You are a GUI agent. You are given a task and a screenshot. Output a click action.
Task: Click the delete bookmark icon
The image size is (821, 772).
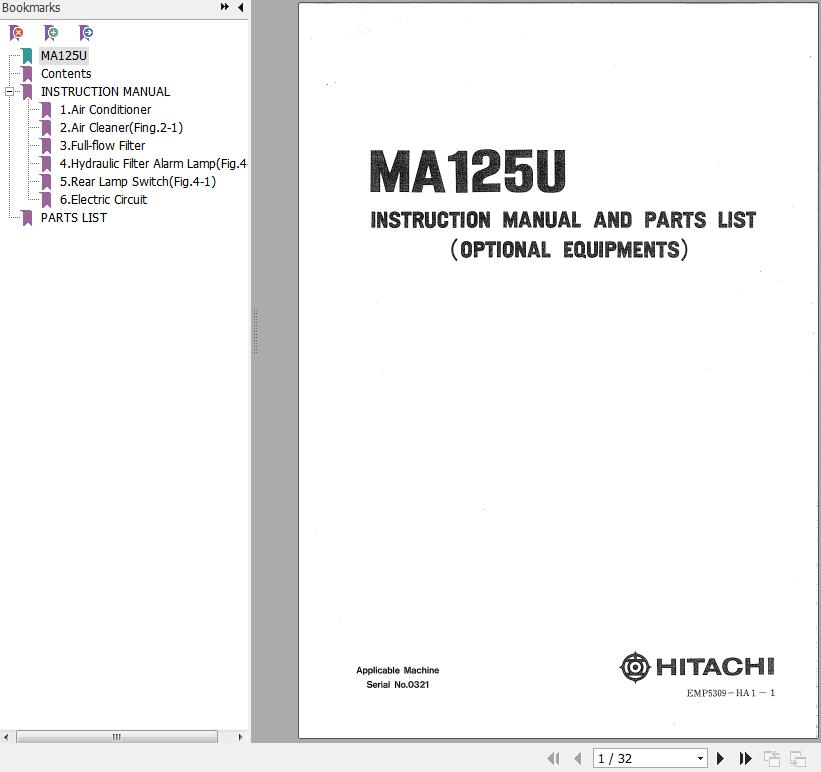16,33
